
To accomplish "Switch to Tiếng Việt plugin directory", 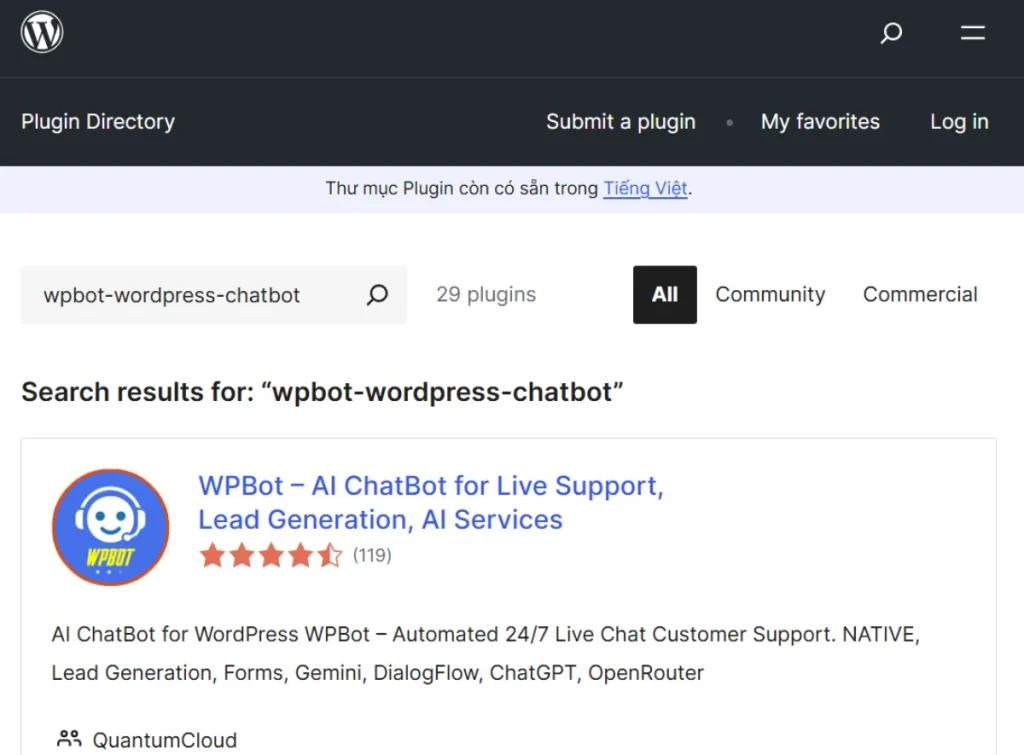I will click(x=645, y=188).
